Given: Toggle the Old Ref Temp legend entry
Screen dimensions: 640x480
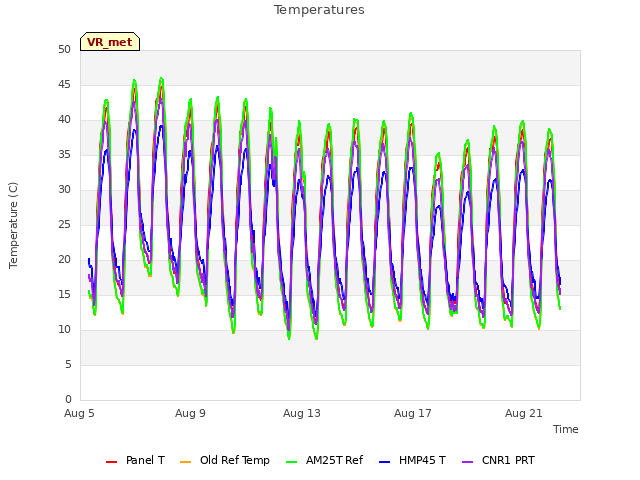Looking at the screenshot, I should click(225, 460).
